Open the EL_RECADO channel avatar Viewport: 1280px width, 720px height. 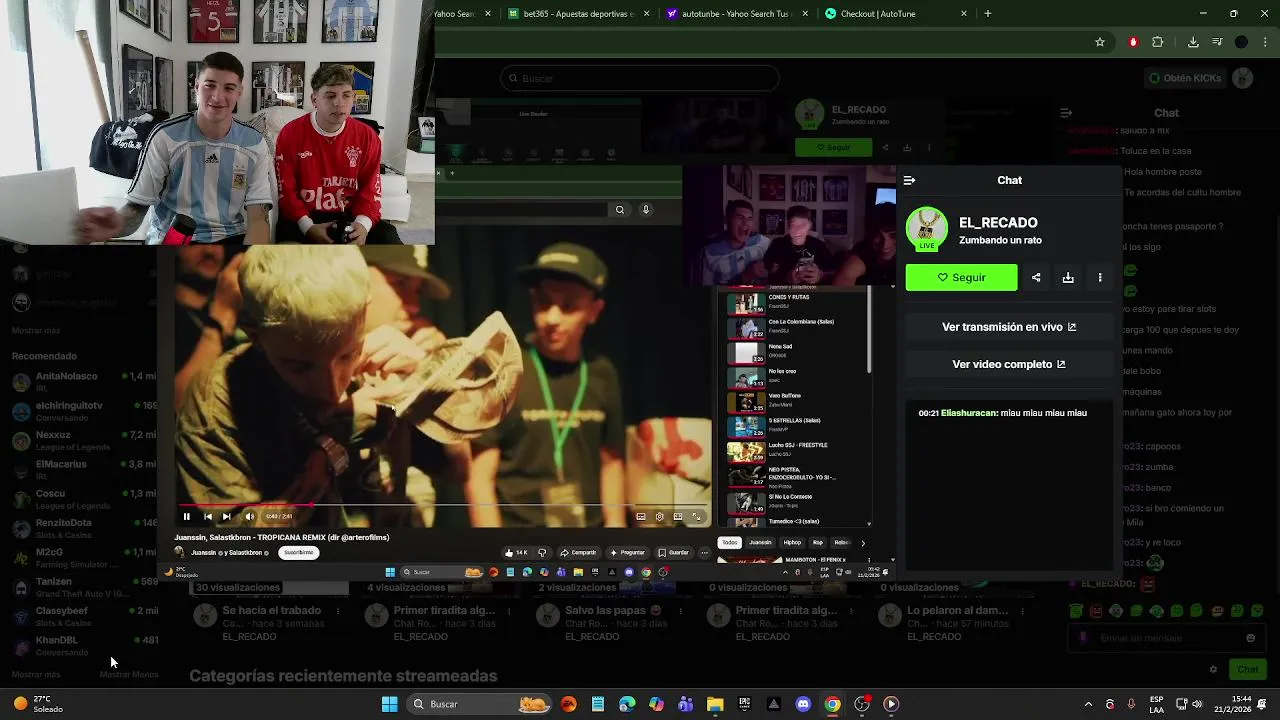[927, 228]
